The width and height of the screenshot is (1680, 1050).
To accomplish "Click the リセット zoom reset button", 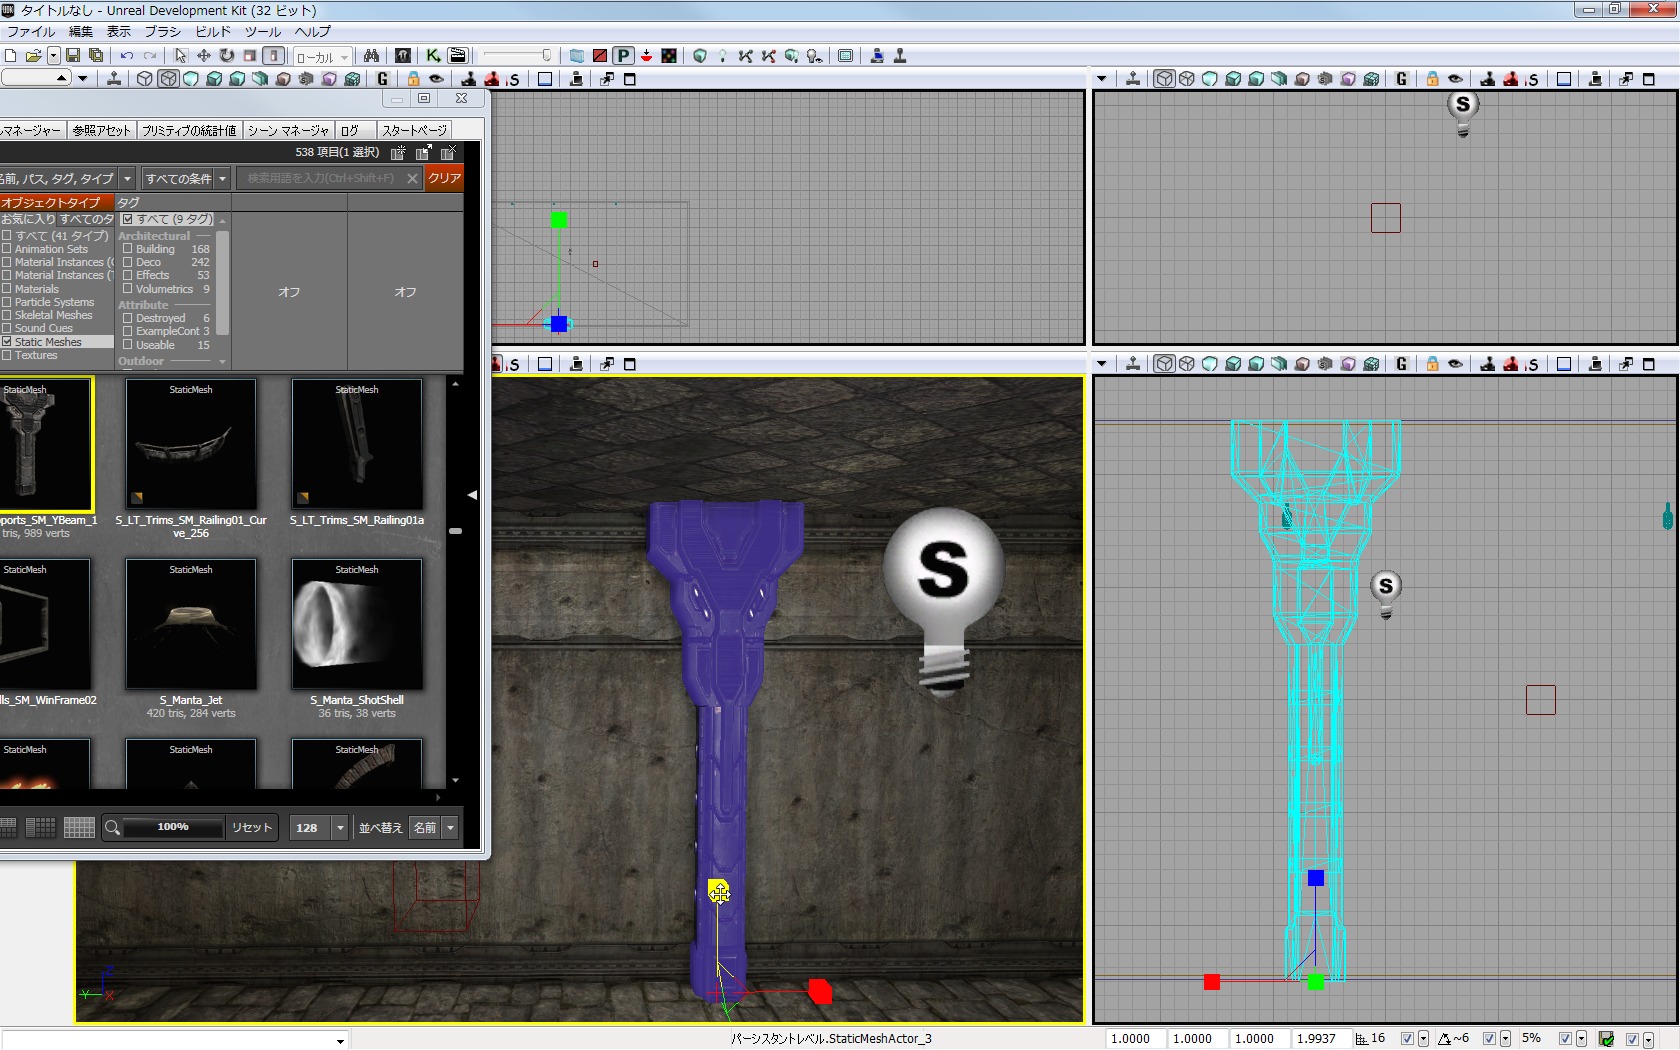I will pos(251,828).
